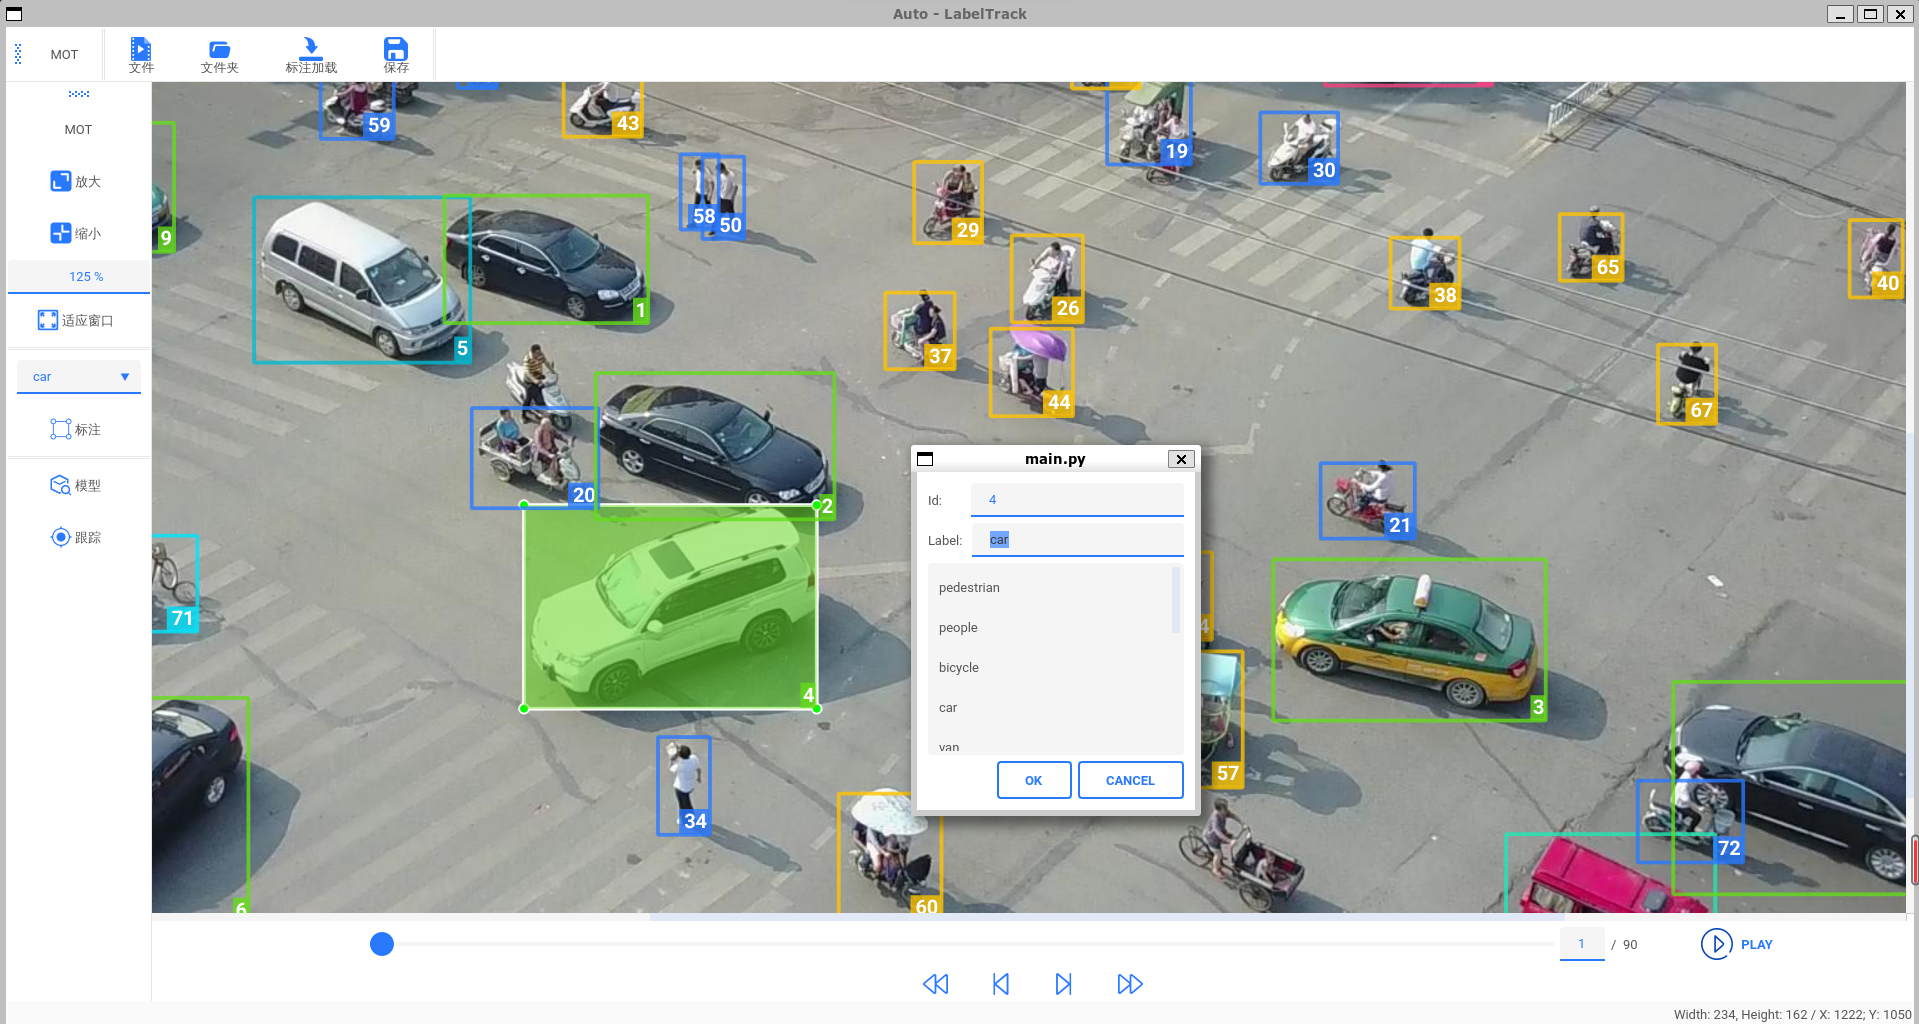The image size is (1919, 1024).
Task: Click the sidebar MOT handle dots
Action: 79,94
